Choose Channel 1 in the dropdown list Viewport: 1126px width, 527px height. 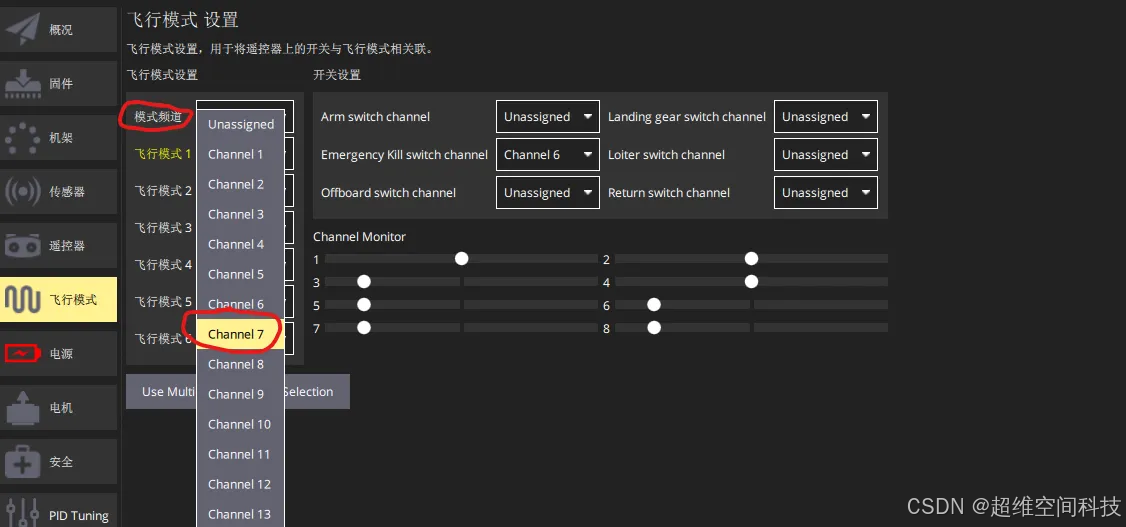(241, 154)
